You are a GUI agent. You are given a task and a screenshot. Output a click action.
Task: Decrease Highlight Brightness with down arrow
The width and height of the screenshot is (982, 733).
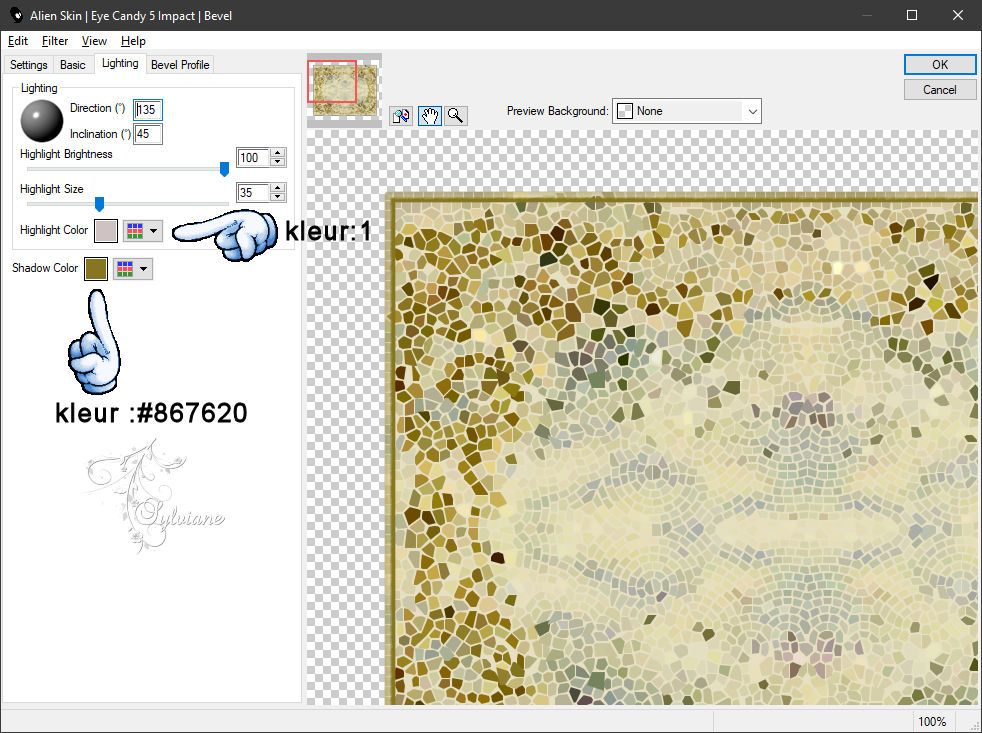tap(278, 162)
